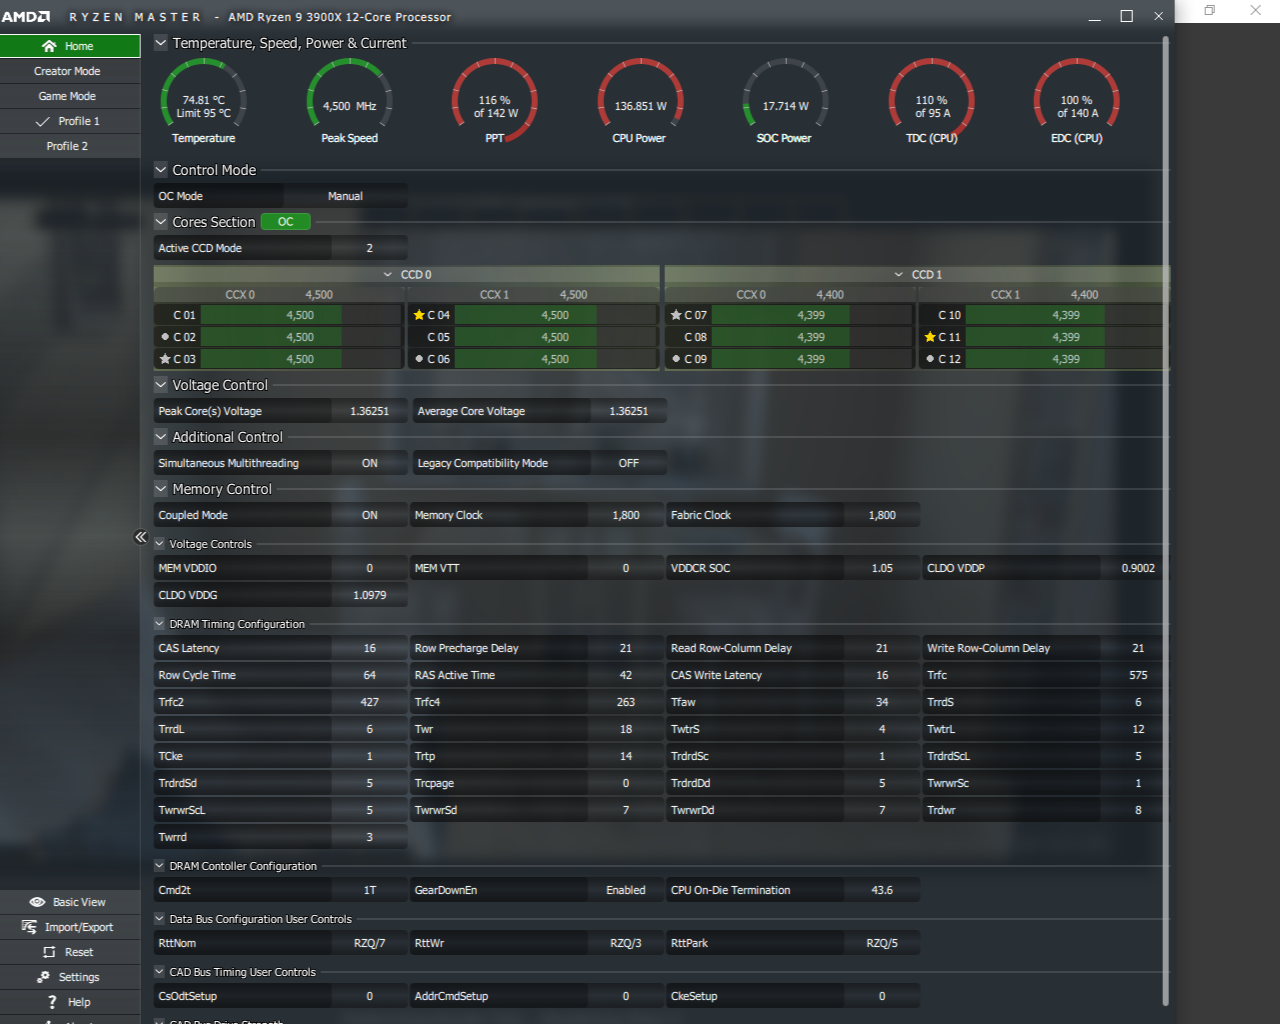Screen dimensions: 1280x1024
Task: Click the C 01 core speed bar
Action: [300, 315]
